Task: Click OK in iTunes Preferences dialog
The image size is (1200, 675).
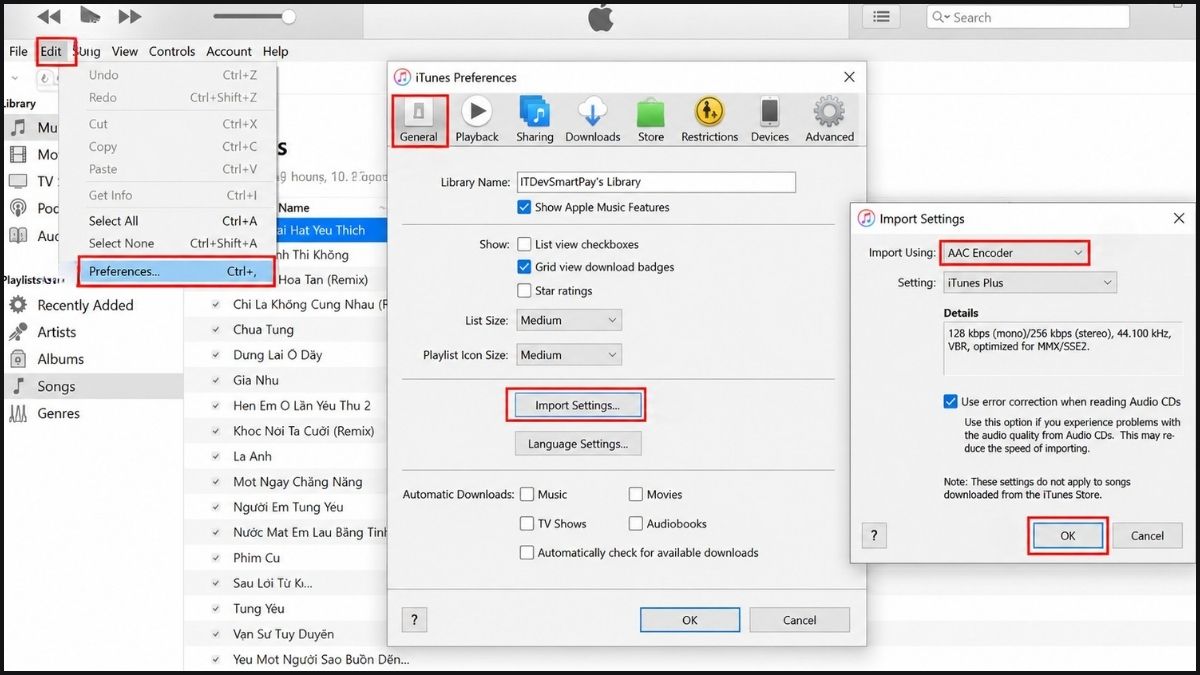Action: (690, 620)
